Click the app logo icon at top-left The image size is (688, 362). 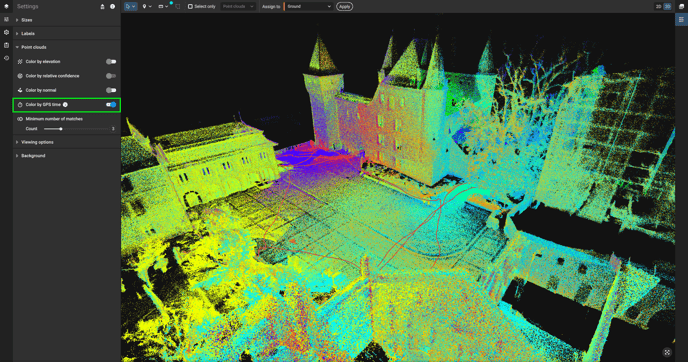click(6, 7)
